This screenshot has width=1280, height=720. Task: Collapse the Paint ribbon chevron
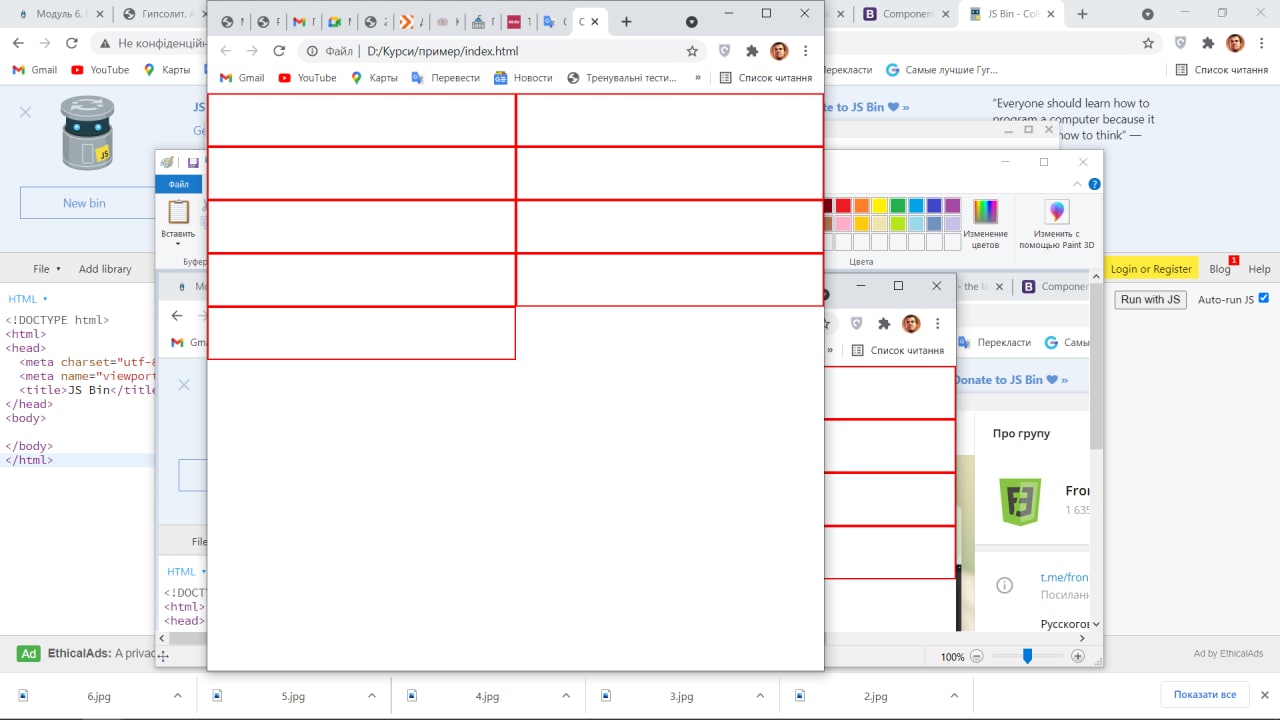1077,184
